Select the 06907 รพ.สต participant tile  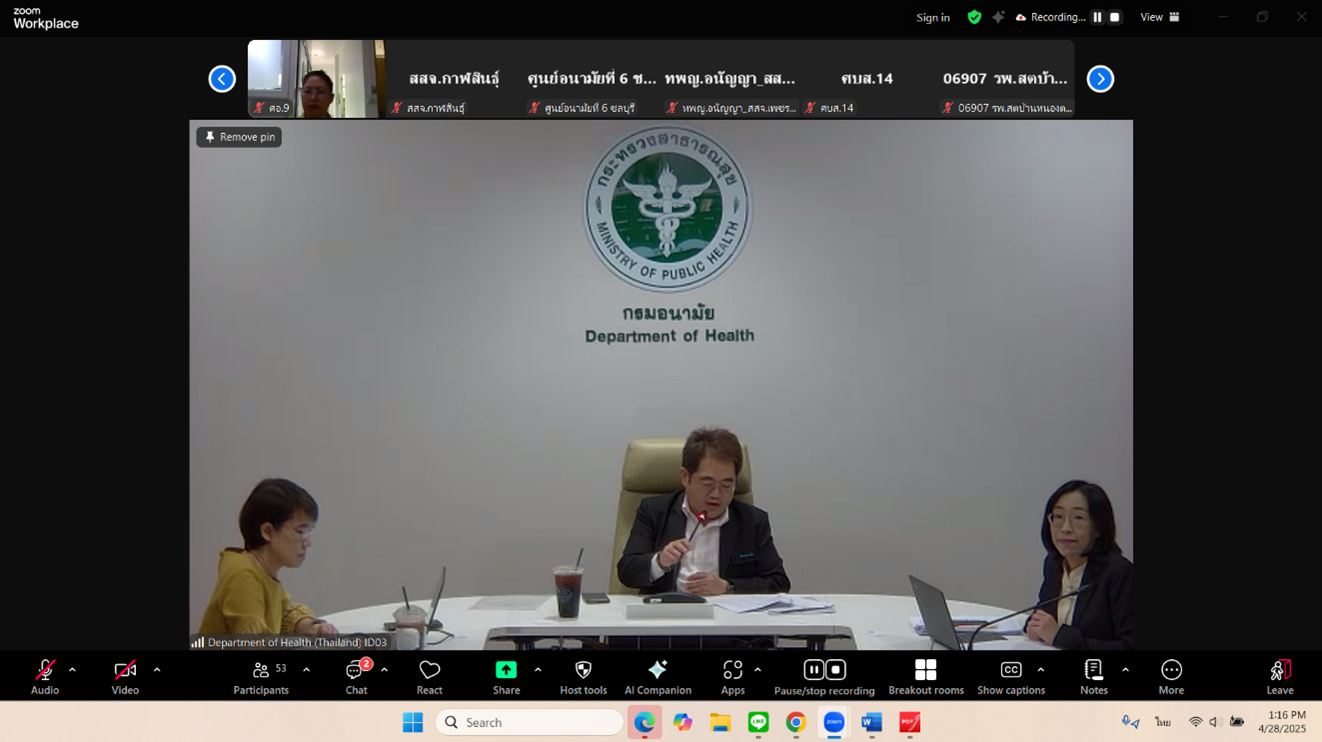pyautogui.click(x=1006, y=79)
